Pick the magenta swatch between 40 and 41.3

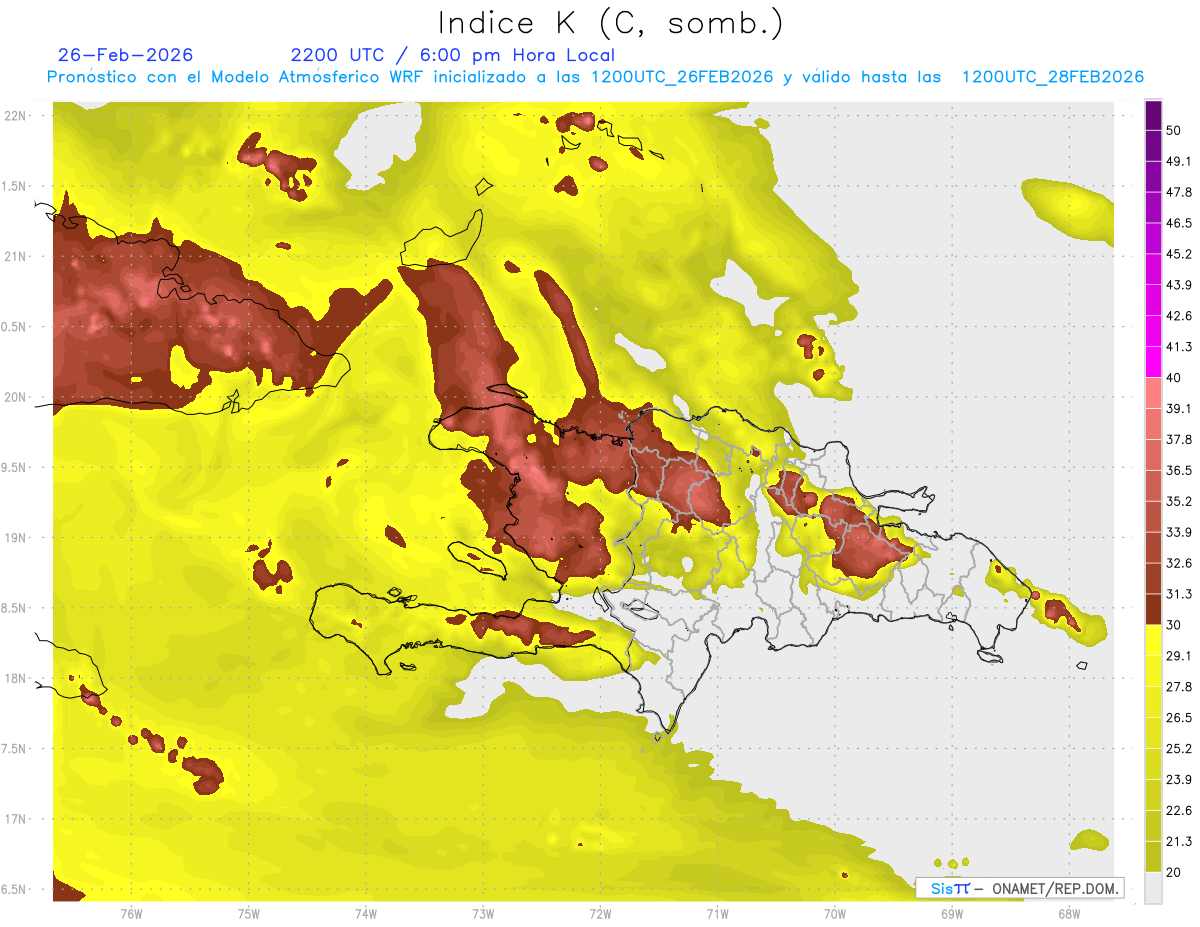(x=1153, y=362)
